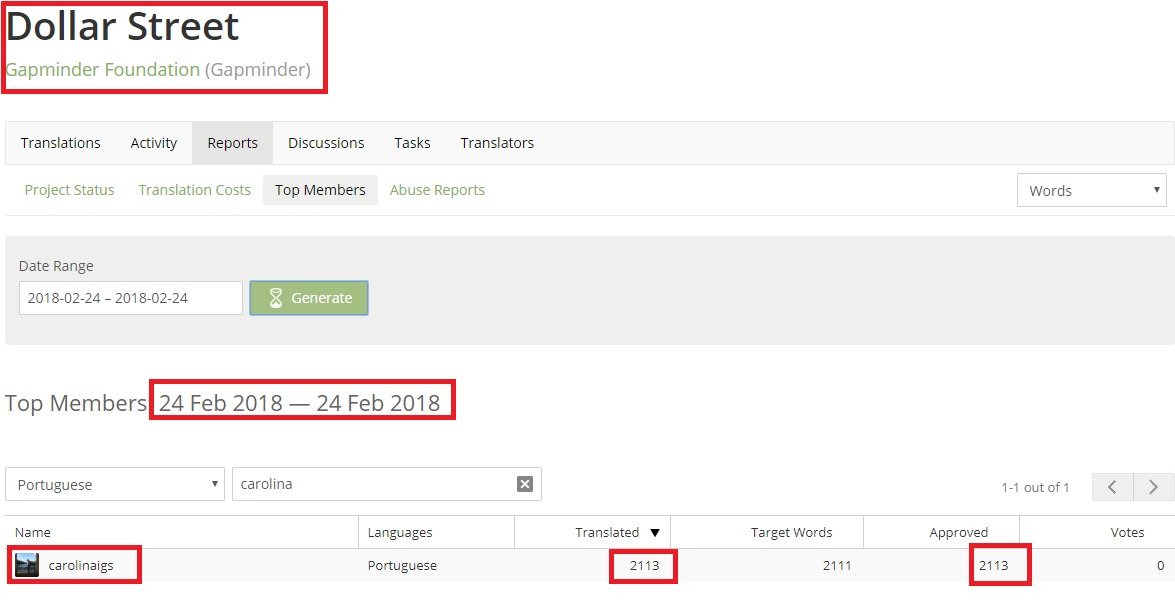
Task: Select Translated value 2113 cell
Action: (644, 566)
